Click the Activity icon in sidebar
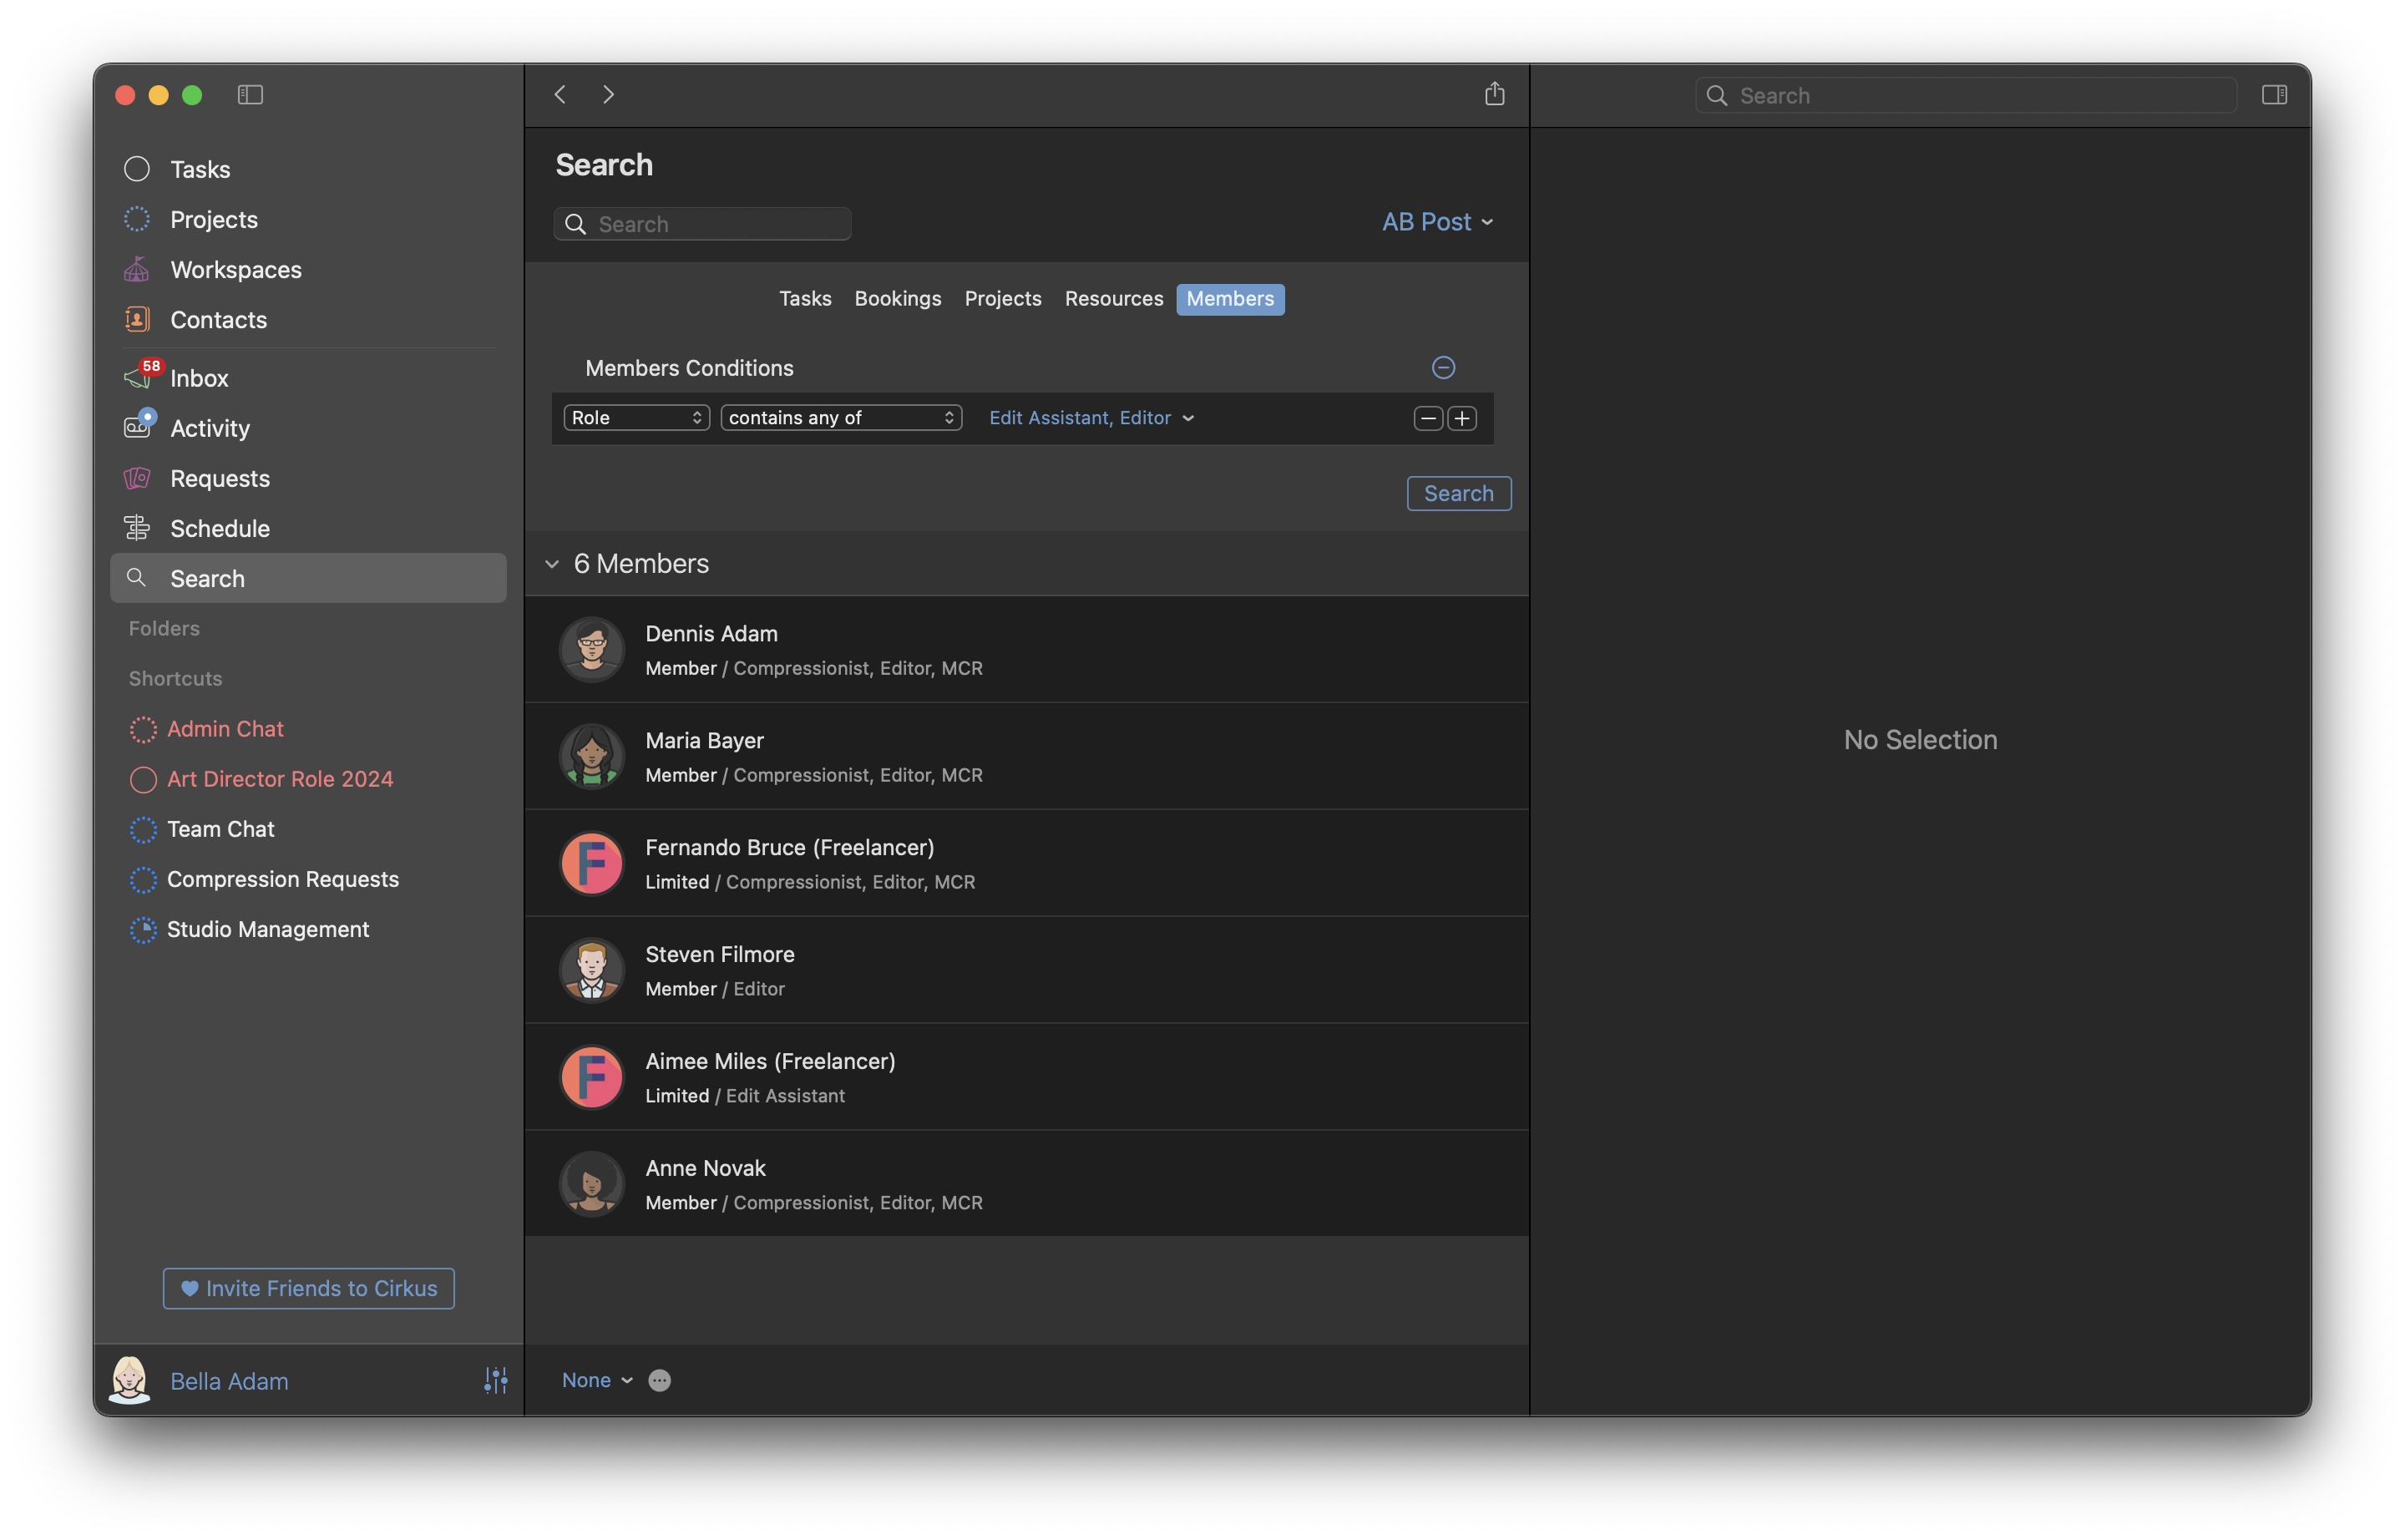 coord(137,427)
